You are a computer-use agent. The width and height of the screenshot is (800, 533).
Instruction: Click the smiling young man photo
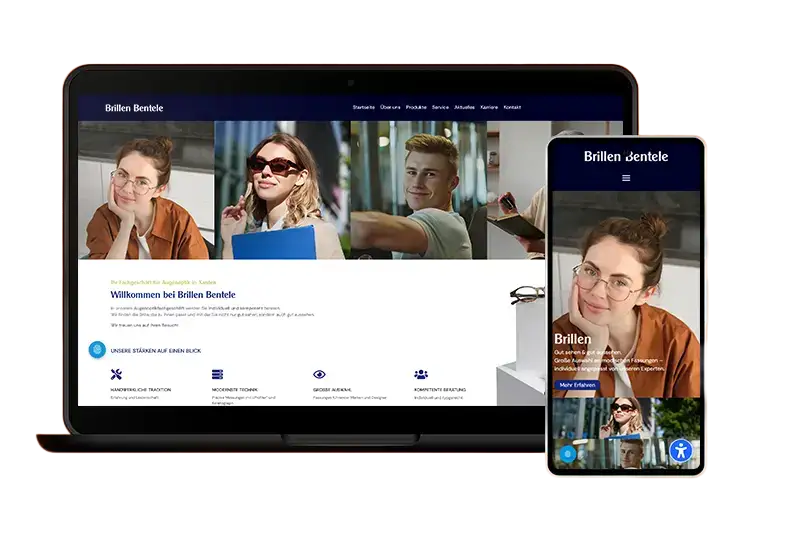(x=418, y=190)
